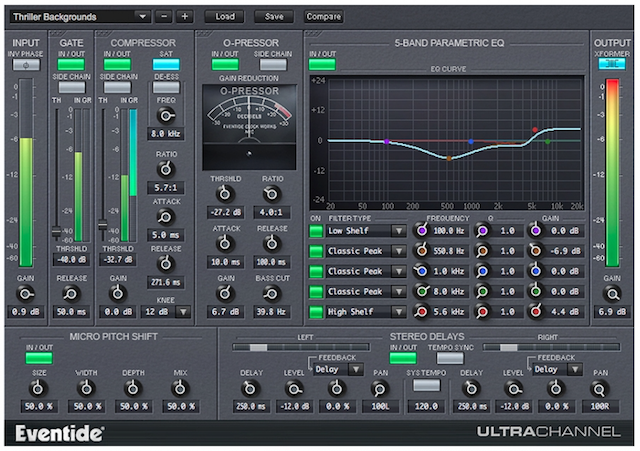This screenshot has height=451, width=640.
Task: Click the O-Pressor ATTACK knob
Action: [x=225, y=244]
